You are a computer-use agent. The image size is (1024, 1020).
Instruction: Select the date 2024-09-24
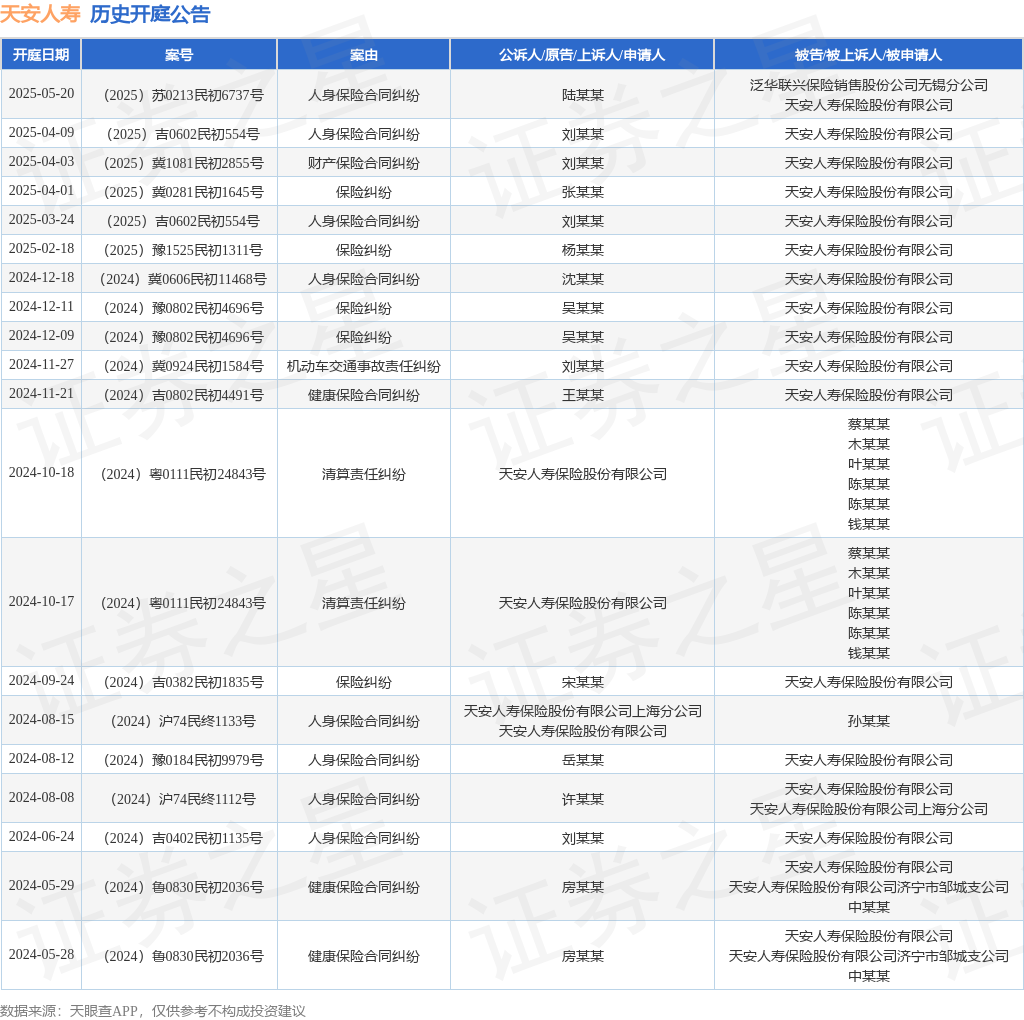tap(41, 681)
